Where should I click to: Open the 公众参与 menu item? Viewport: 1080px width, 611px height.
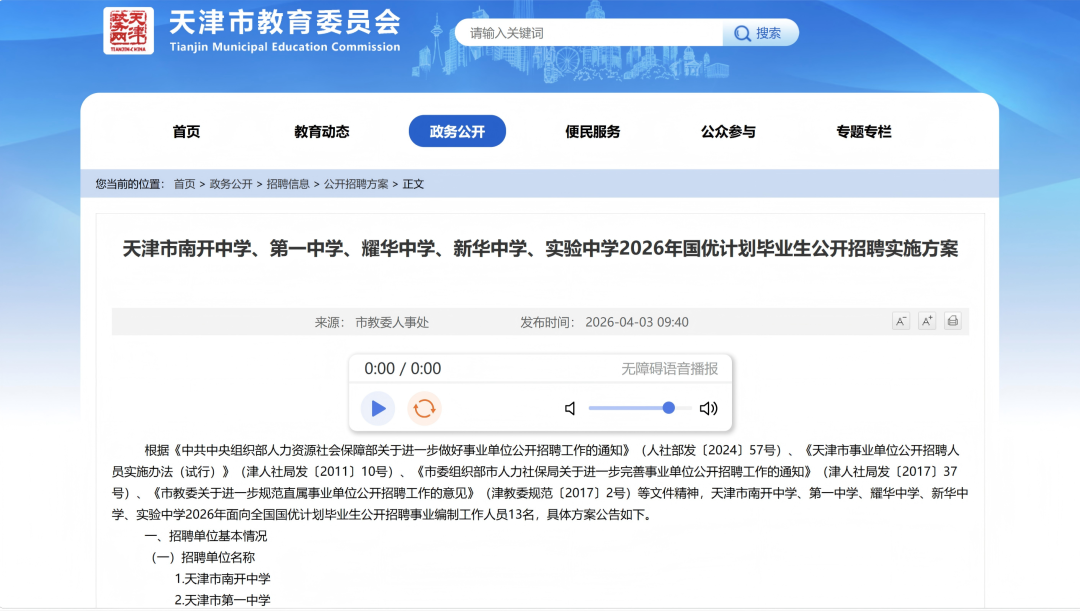728,132
